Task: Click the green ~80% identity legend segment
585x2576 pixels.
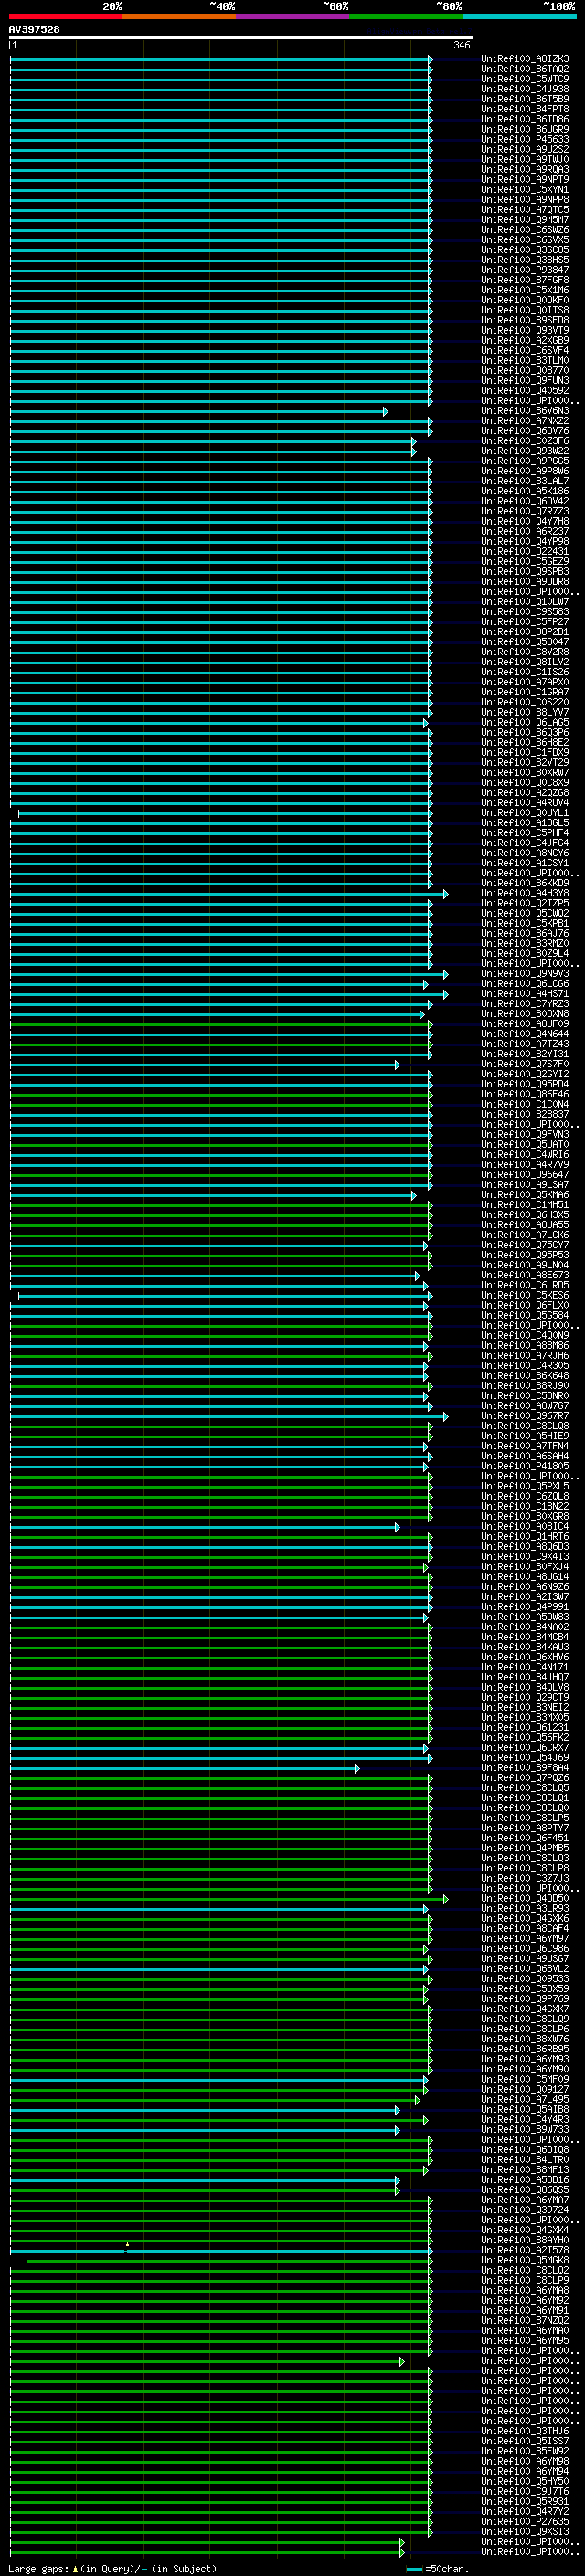Action: coord(406,16)
